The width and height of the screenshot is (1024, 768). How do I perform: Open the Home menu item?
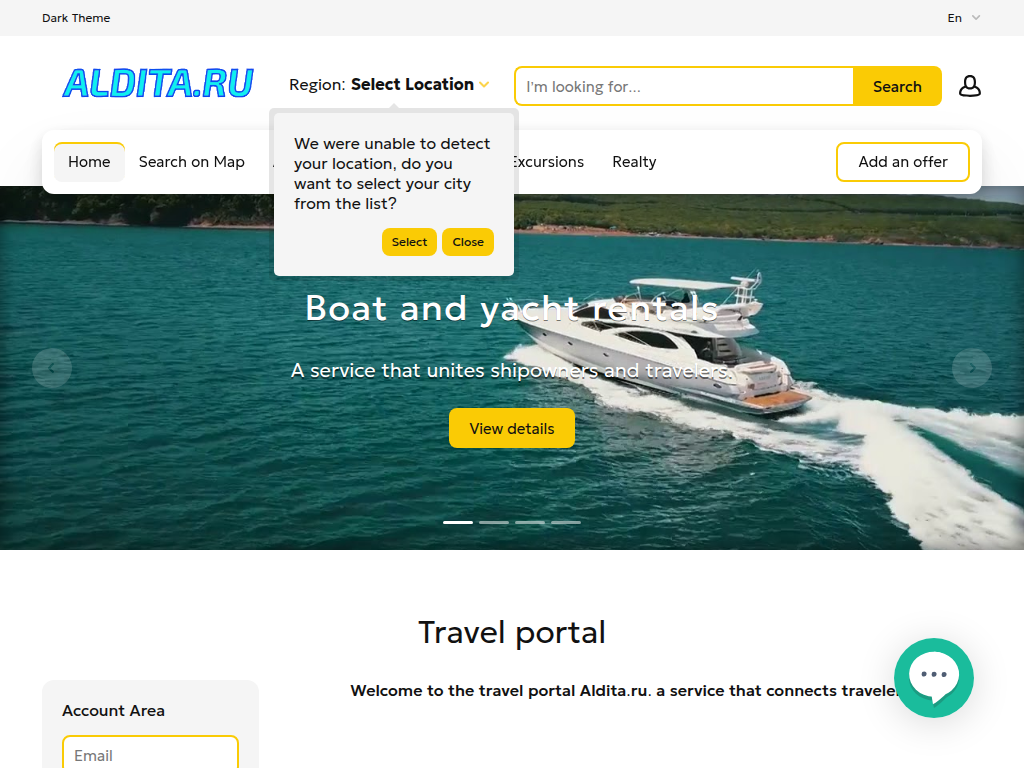(x=89, y=162)
